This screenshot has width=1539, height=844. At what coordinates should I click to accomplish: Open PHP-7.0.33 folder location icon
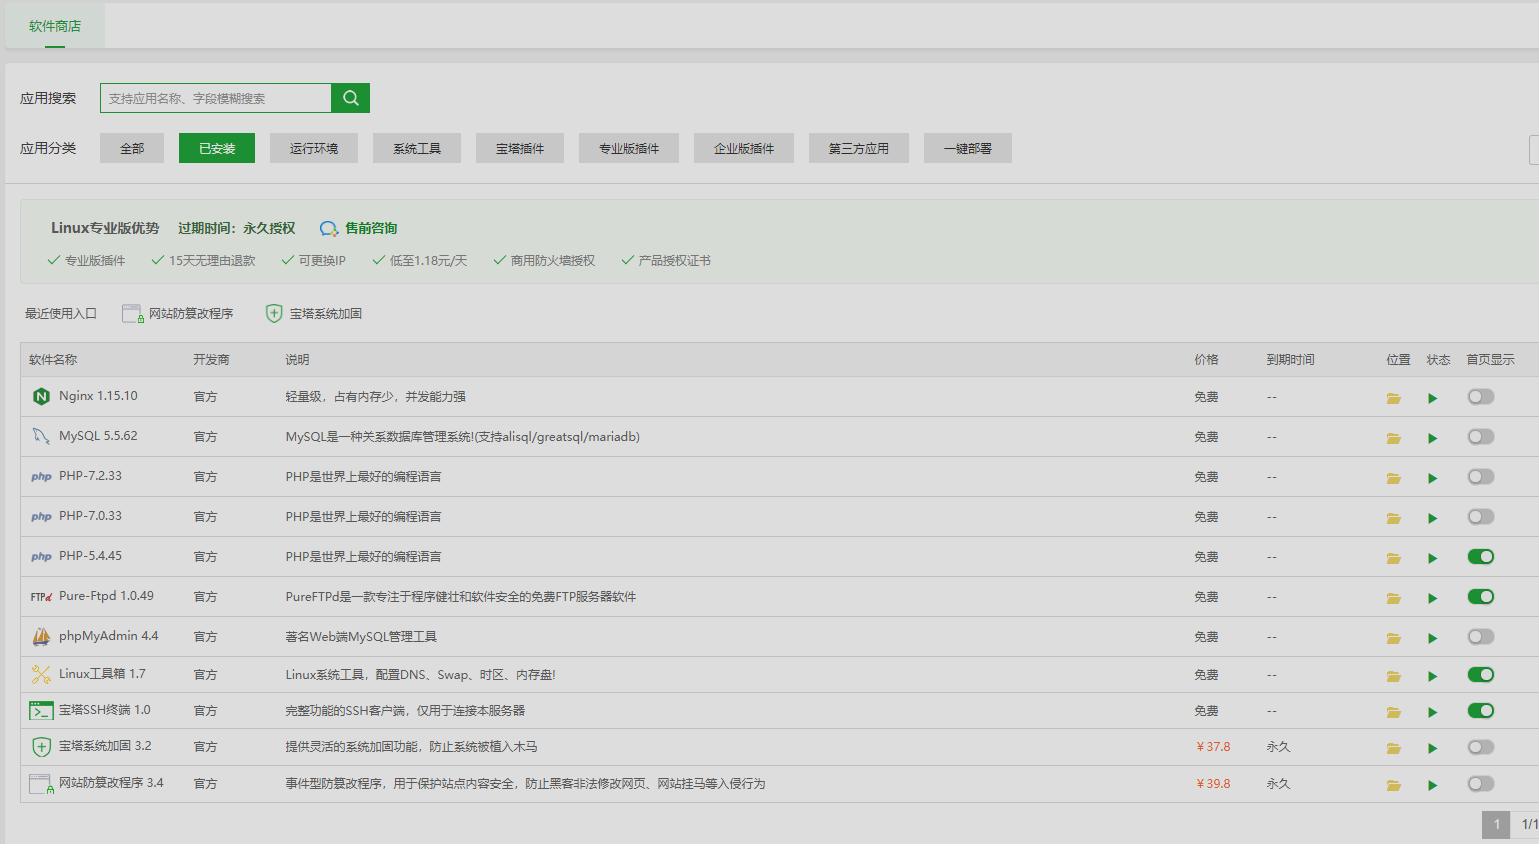pyautogui.click(x=1394, y=518)
